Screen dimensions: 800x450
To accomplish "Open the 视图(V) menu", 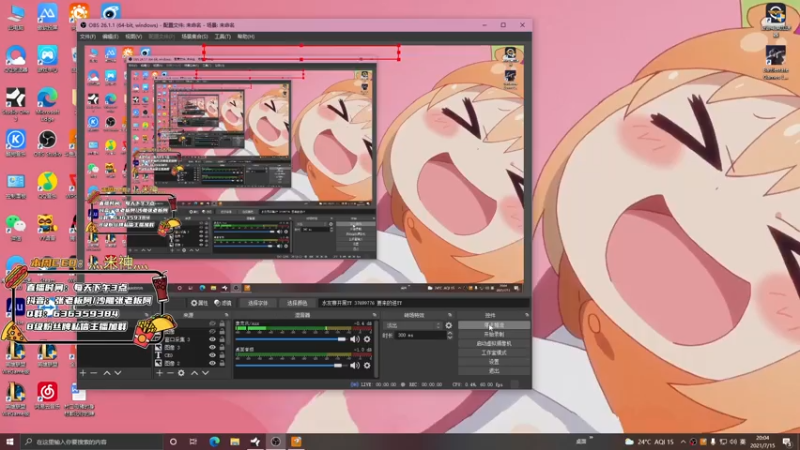I will point(134,37).
